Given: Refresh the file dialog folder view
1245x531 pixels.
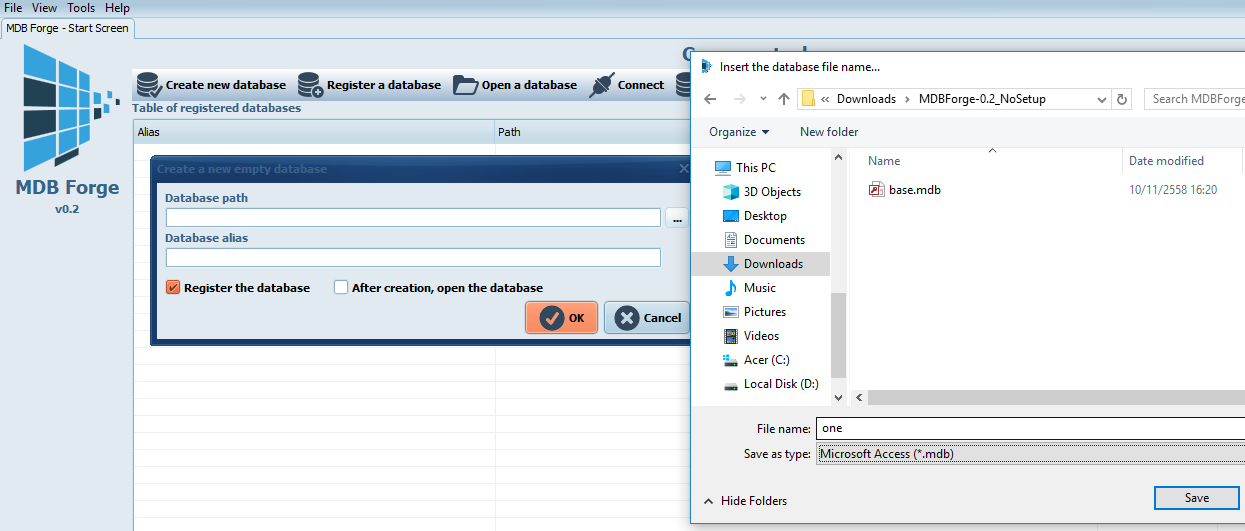Looking at the screenshot, I should (1122, 99).
